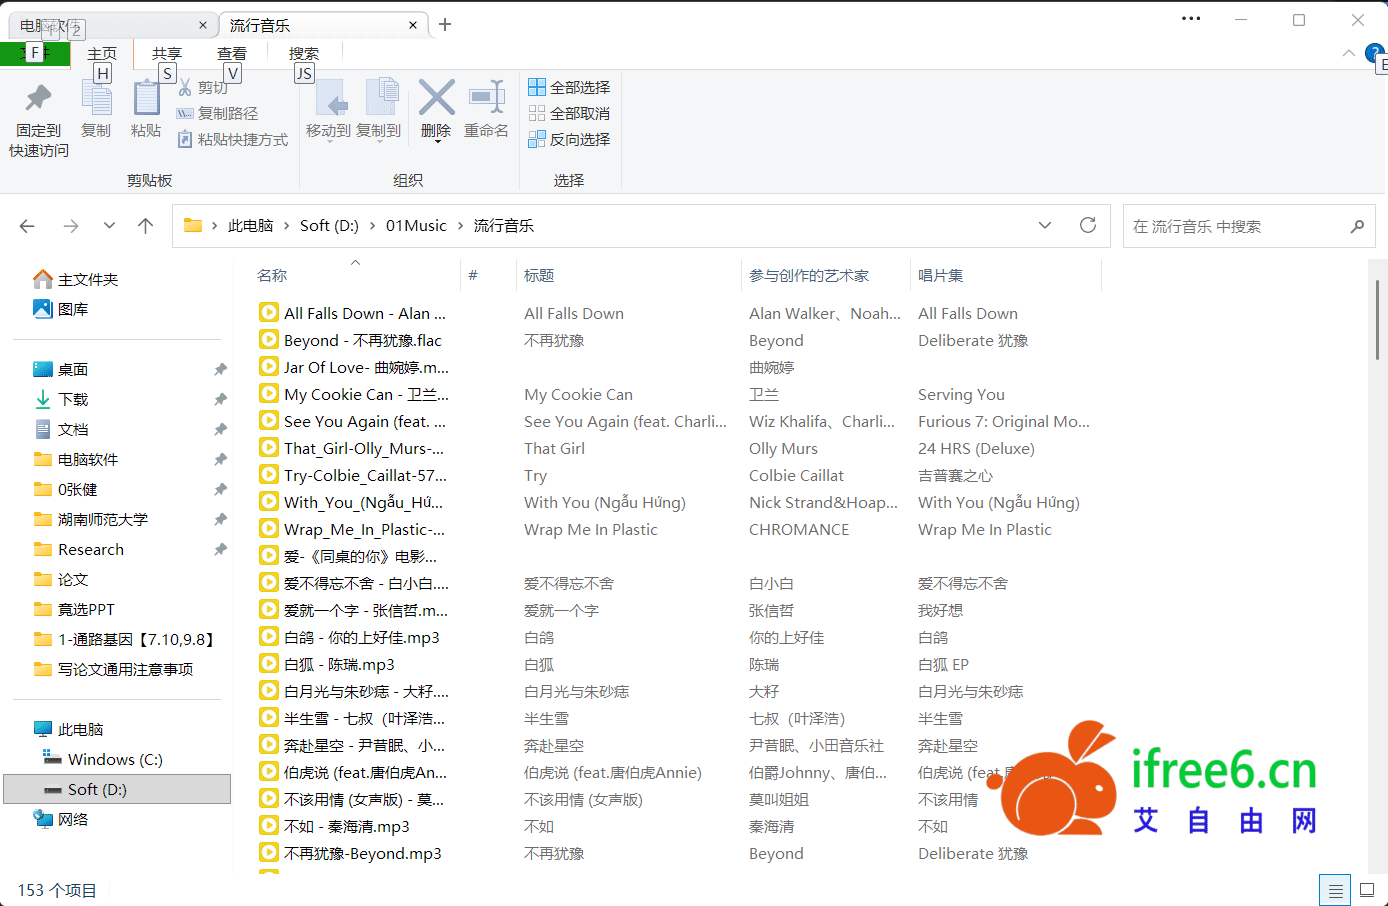Click the Move to (移动到) icon
Viewport: 1388px width, 906px height.
click(x=328, y=99)
